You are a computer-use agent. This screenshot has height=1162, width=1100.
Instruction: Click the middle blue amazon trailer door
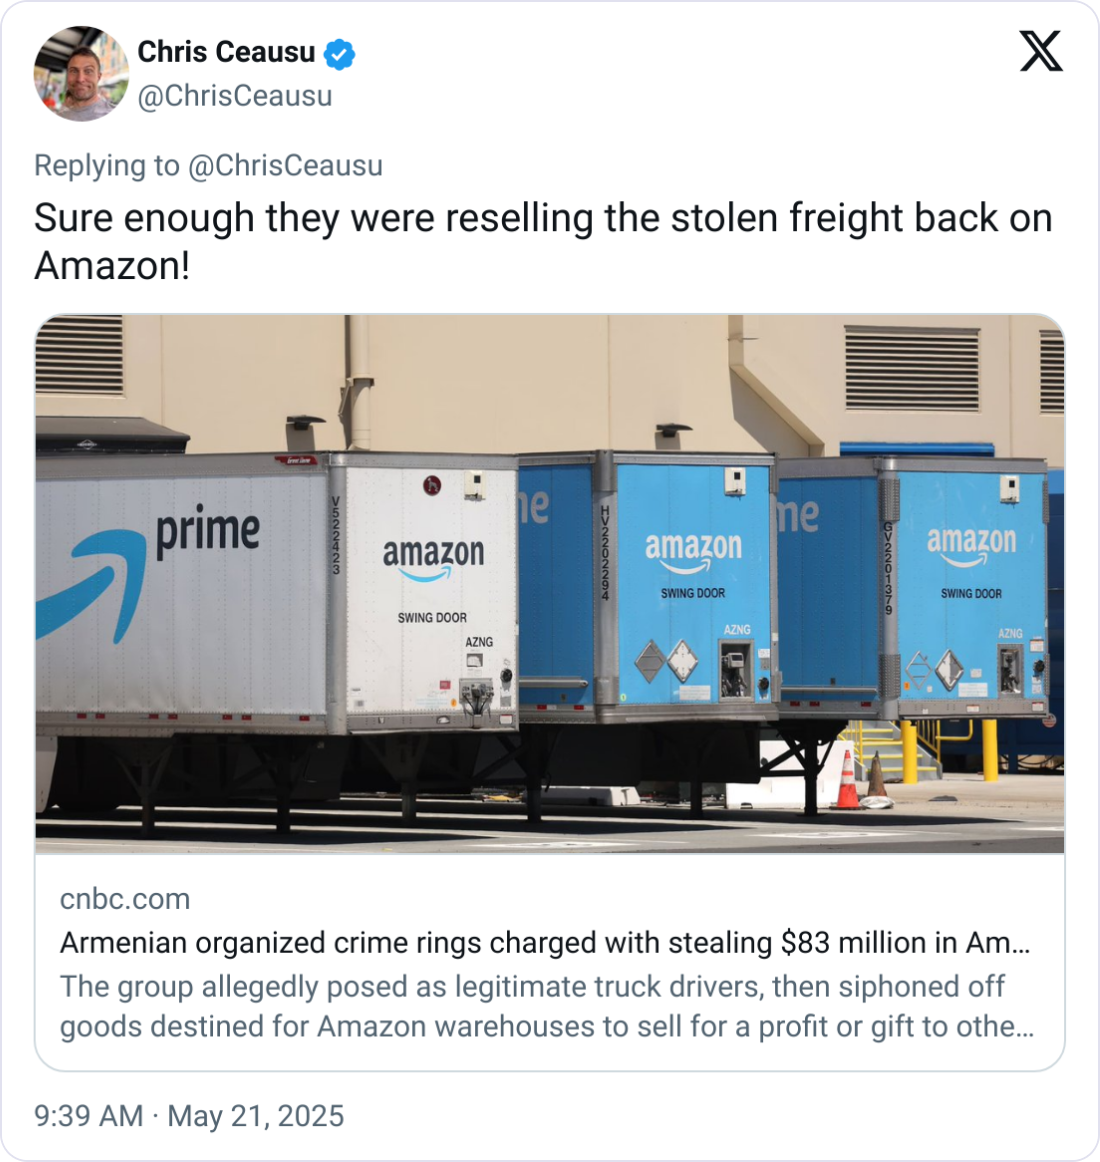click(x=694, y=584)
